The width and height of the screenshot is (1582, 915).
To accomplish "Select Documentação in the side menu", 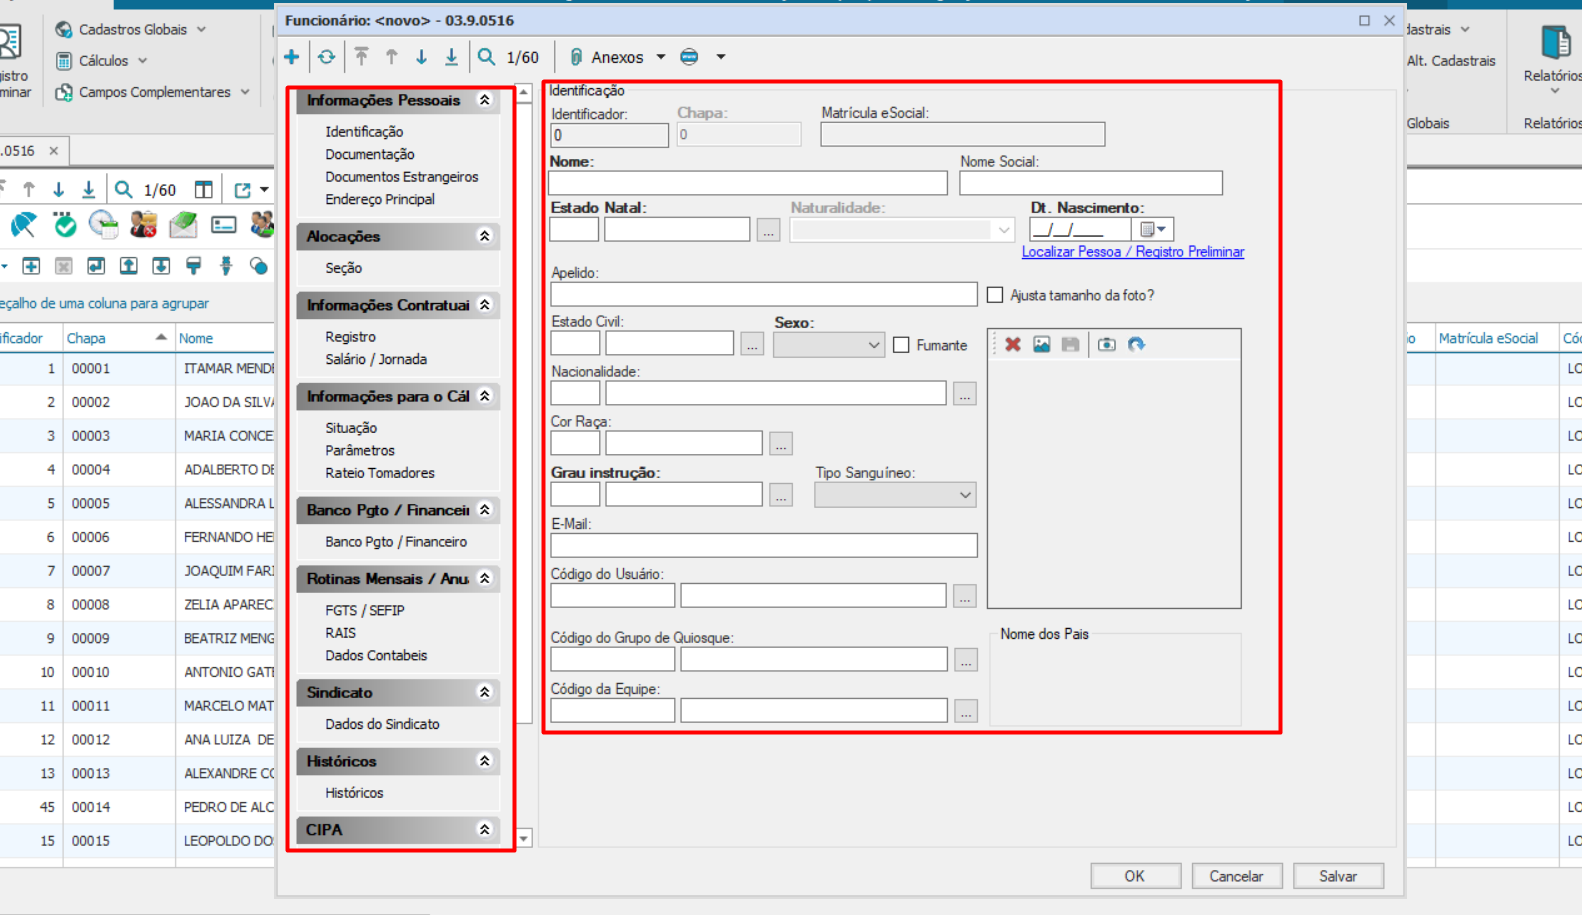I will 369,154.
